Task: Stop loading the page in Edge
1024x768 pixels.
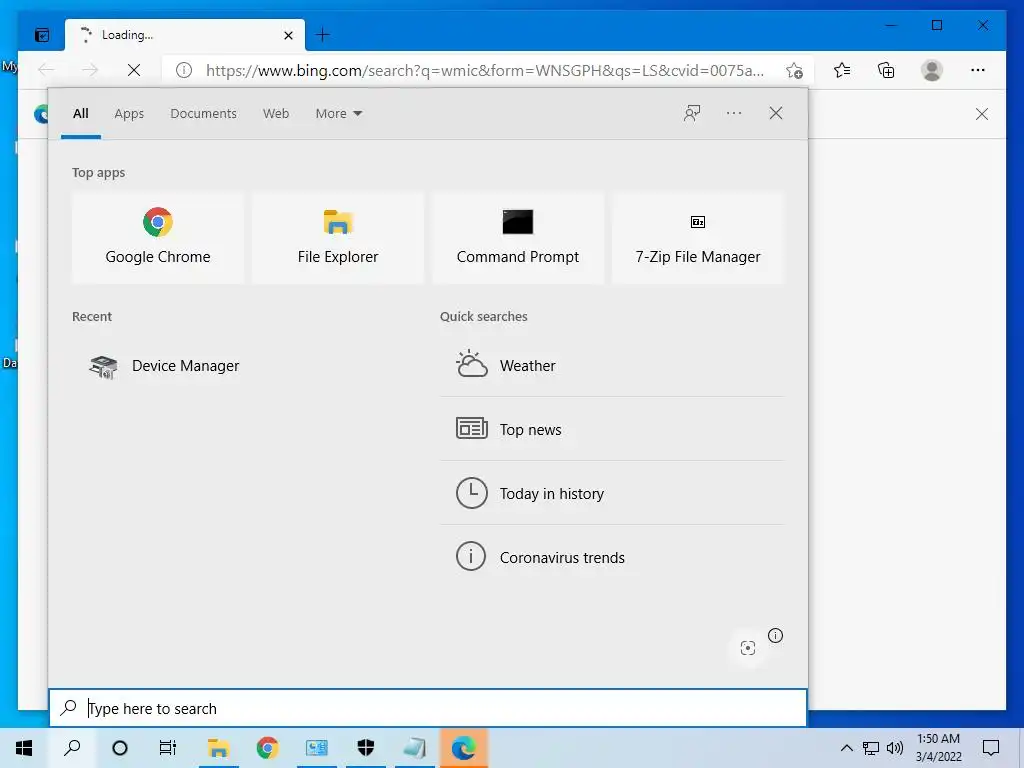Action: tap(134, 70)
